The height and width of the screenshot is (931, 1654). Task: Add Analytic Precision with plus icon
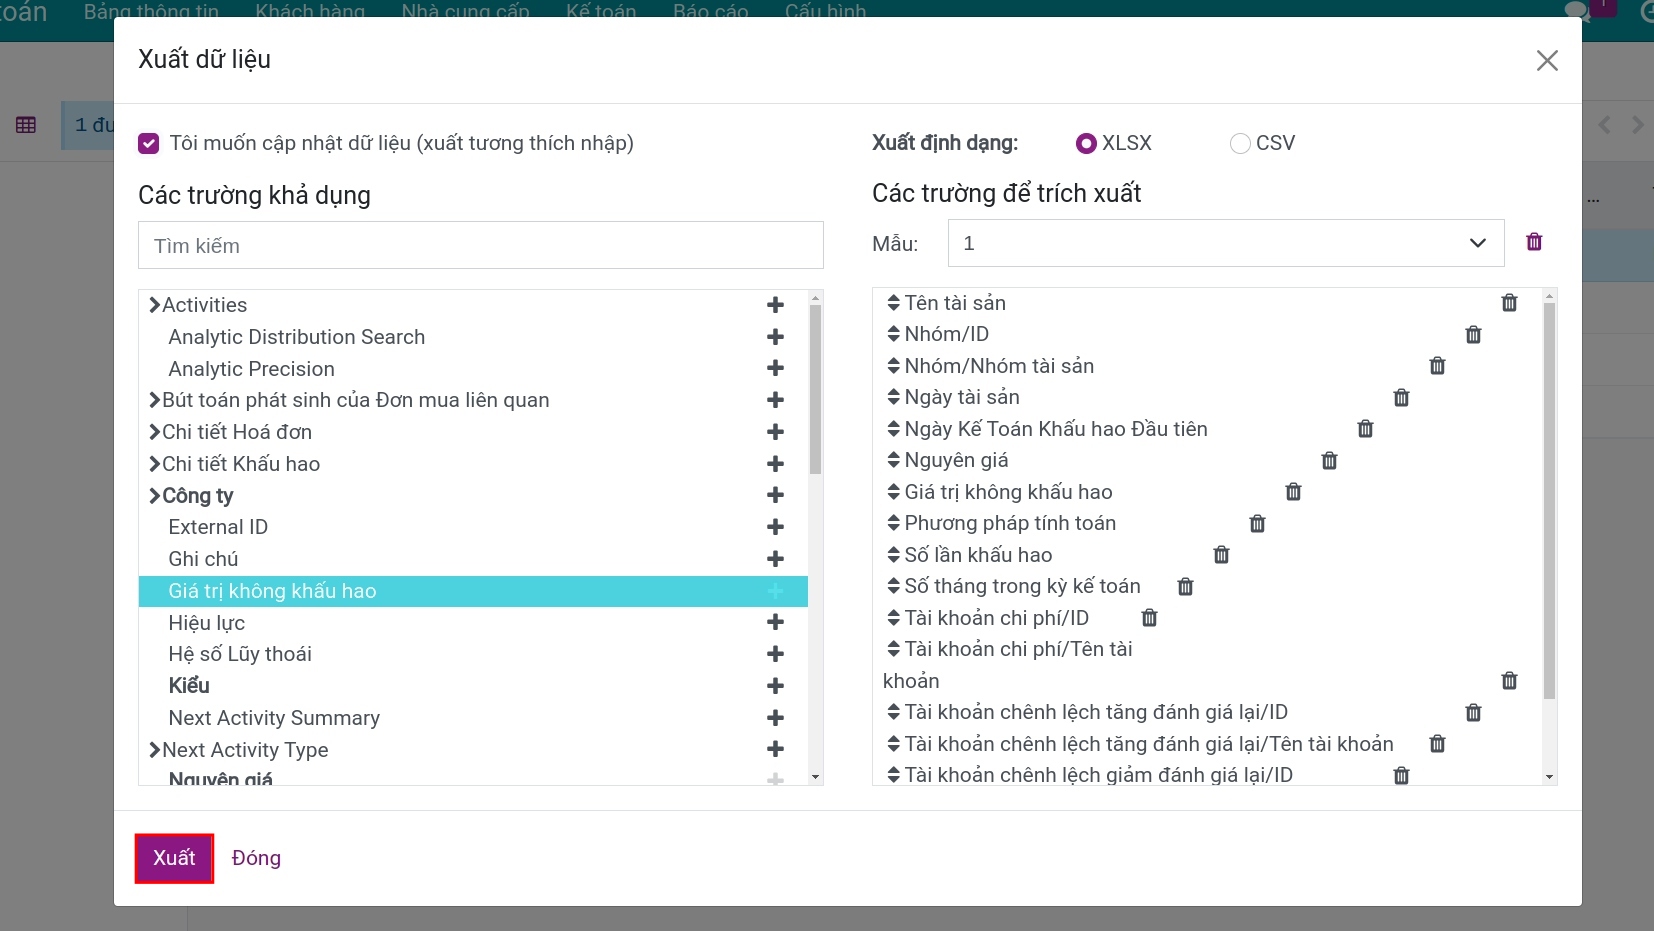775,368
